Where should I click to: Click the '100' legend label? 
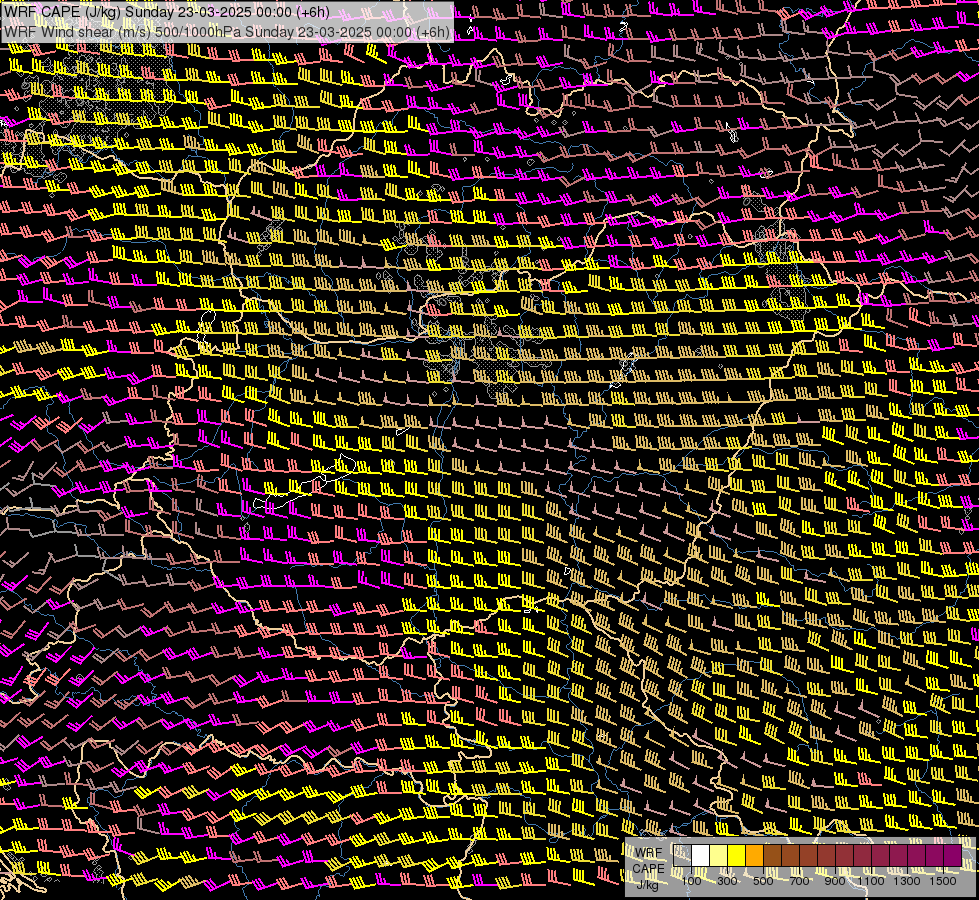(691, 881)
